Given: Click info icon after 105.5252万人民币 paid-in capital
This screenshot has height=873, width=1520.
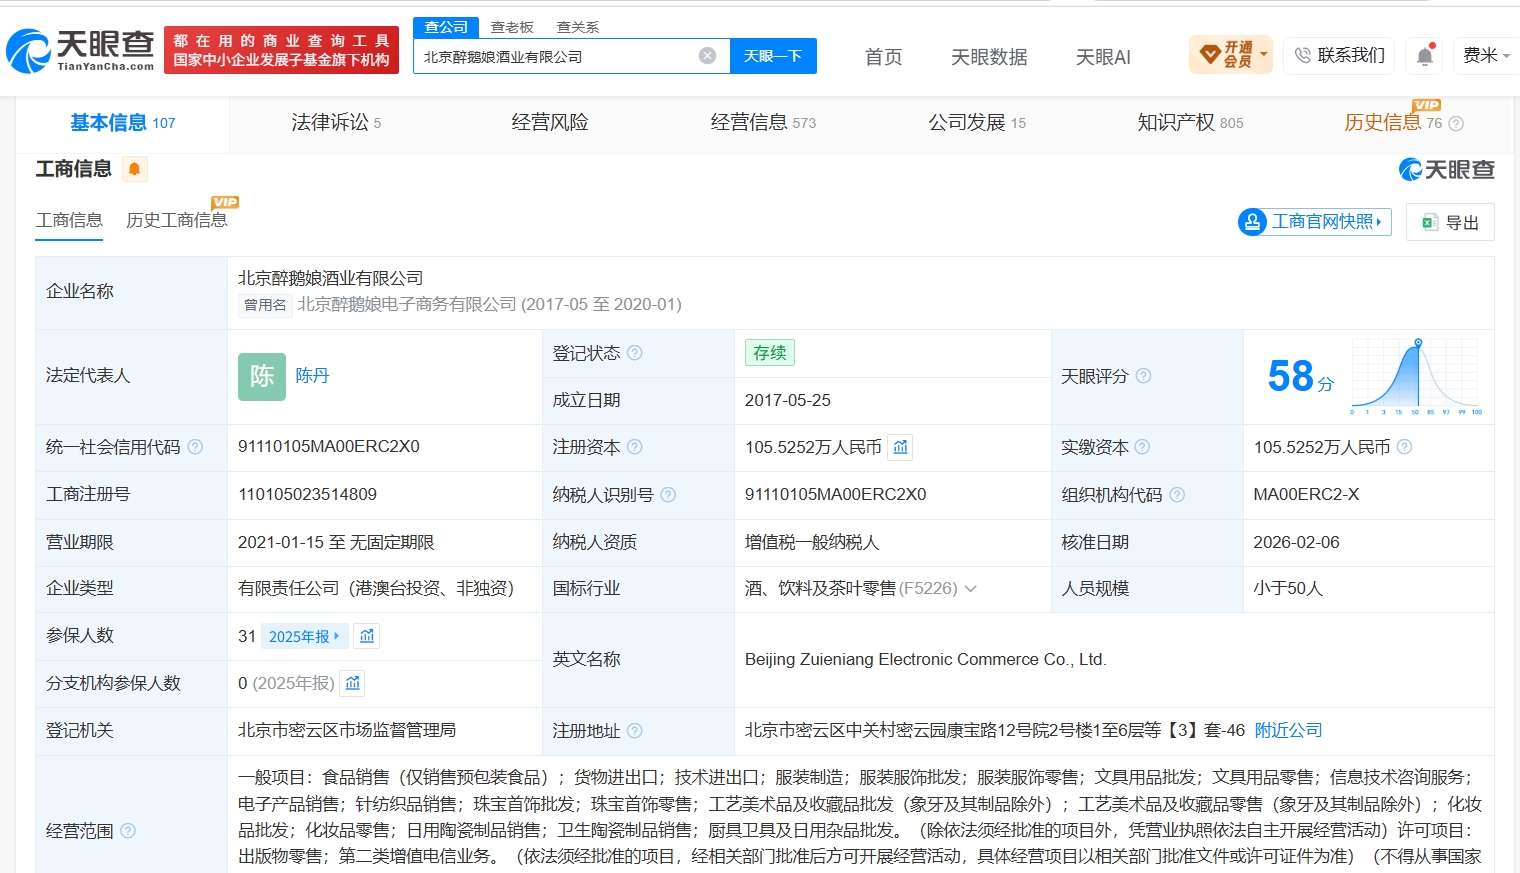Looking at the screenshot, I should (x=1404, y=447).
